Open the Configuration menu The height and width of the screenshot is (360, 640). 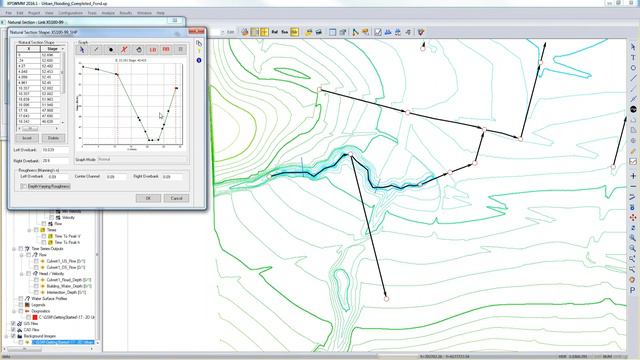point(70,13)
